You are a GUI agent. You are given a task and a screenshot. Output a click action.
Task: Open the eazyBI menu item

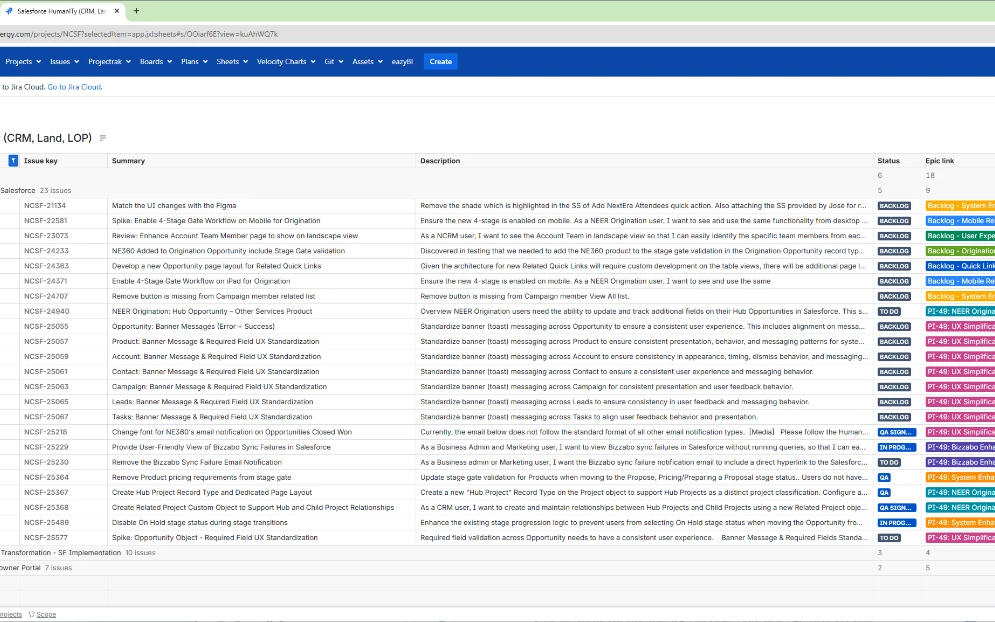[402, 62]
